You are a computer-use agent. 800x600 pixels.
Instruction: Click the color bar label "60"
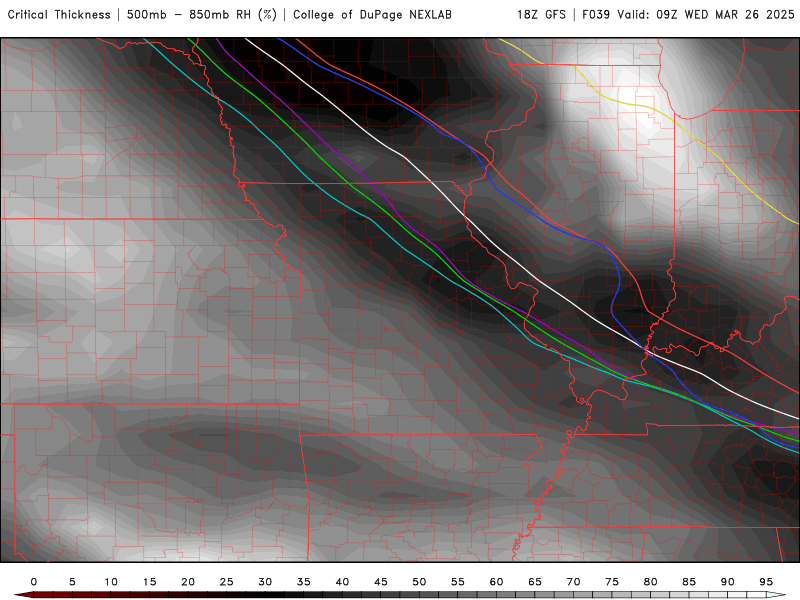pos(496,582)
